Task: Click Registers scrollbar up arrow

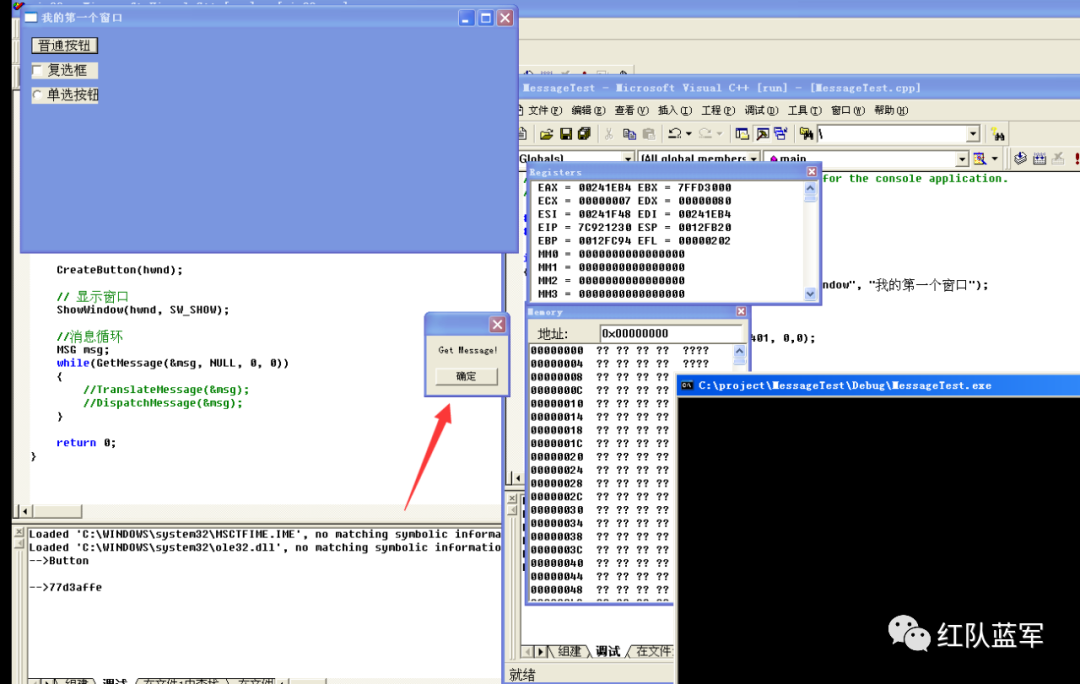Action: click(x=810, y=187)
